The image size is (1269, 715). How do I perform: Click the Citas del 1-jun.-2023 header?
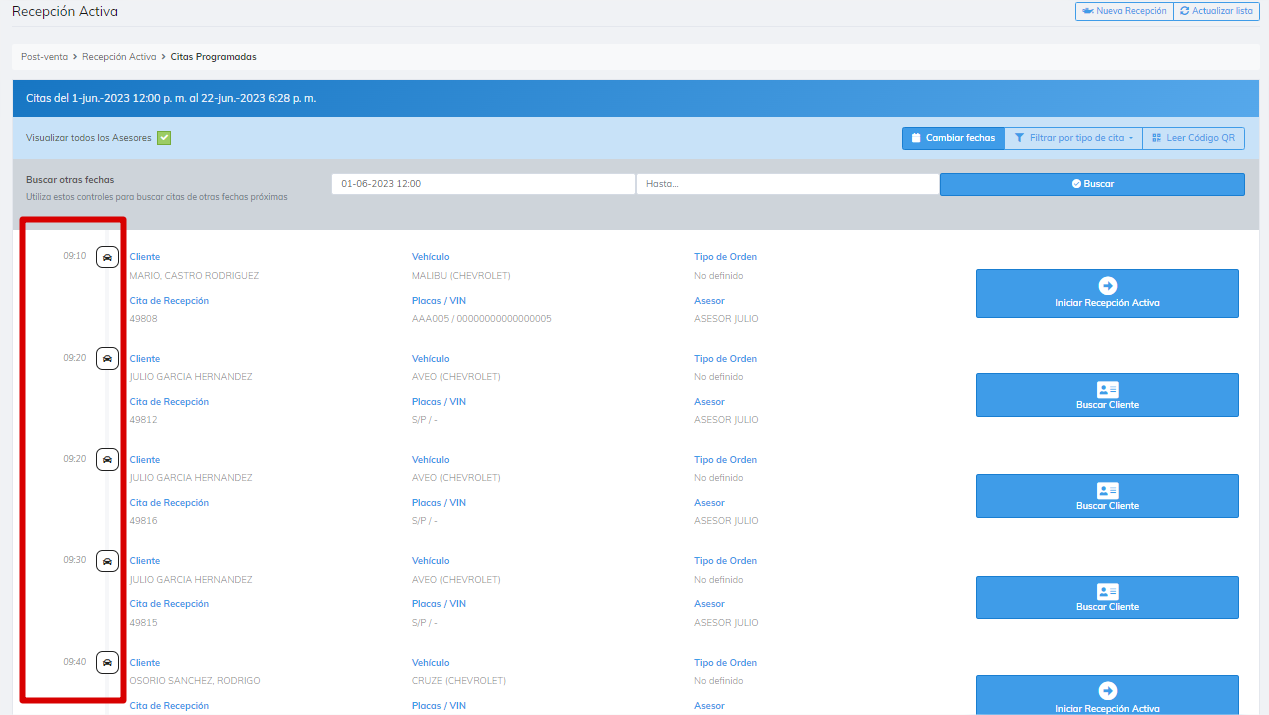pyautogui.click(x=171, y=99)
